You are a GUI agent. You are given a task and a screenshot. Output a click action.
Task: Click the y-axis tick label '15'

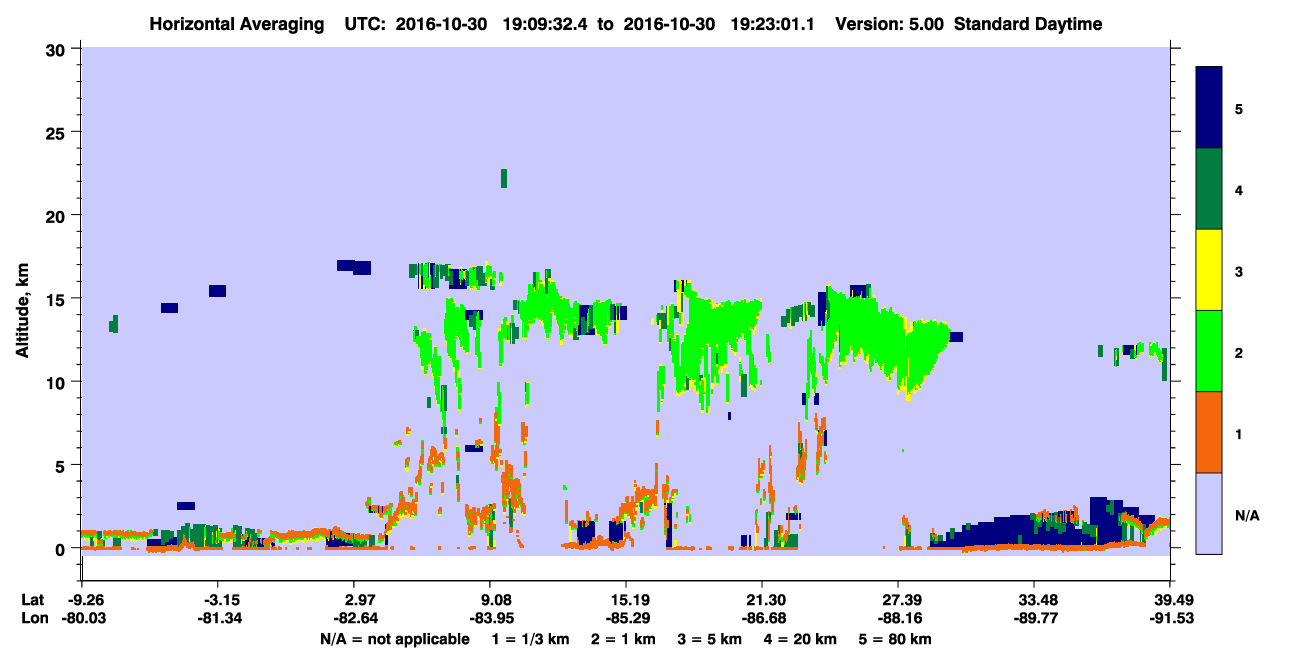click(58, 299)
